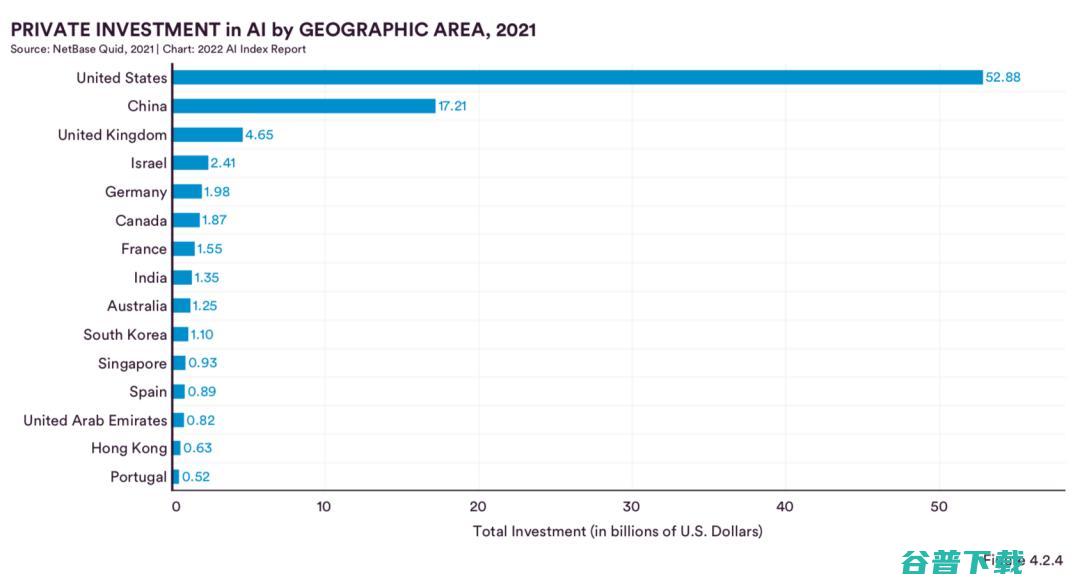Image resolution: width=1080 pixels, height=584 pixels.
Task: Click the United Kingdom bar
Action: click(207, 135)
